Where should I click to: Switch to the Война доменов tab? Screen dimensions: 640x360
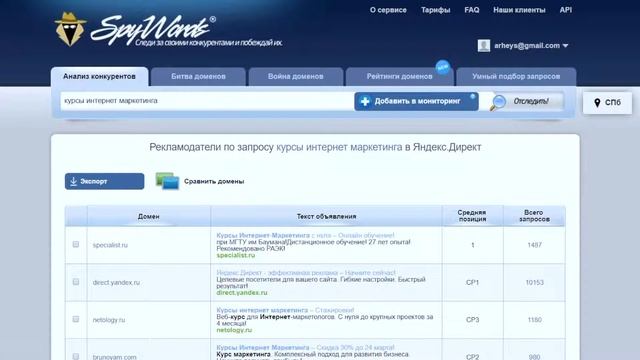pyautogui.click(x=296, y=77)
